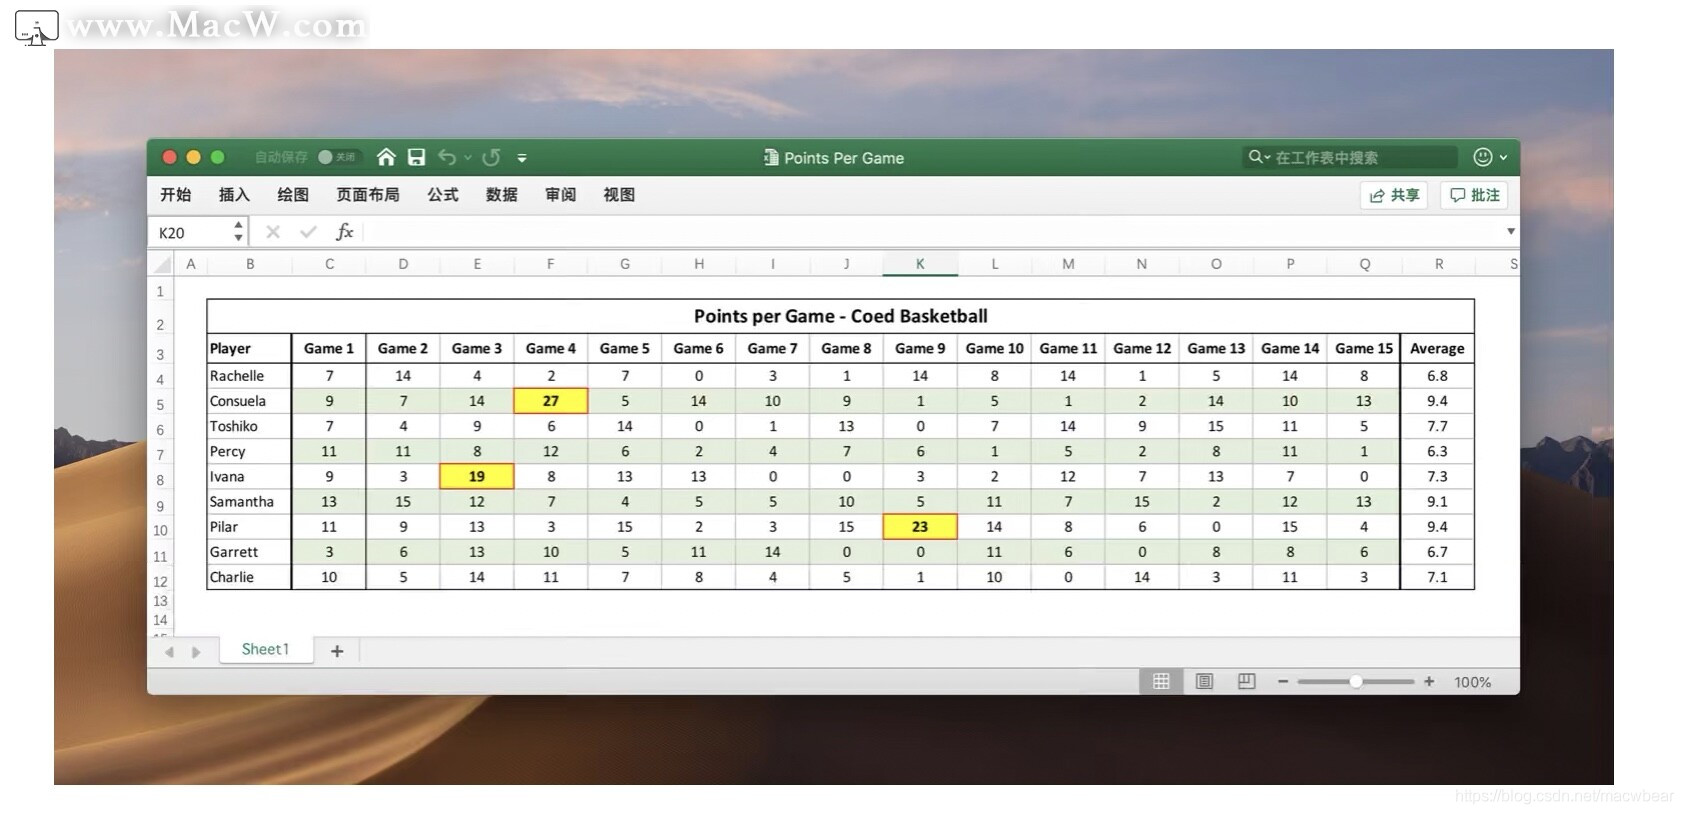
Task: Open the Customize Quick Access Toolbar dropdown
Action: [x=522, y=157]
